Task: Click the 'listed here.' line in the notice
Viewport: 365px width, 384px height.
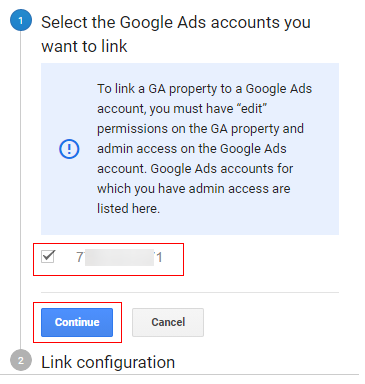Action: [x=128, y=209]
